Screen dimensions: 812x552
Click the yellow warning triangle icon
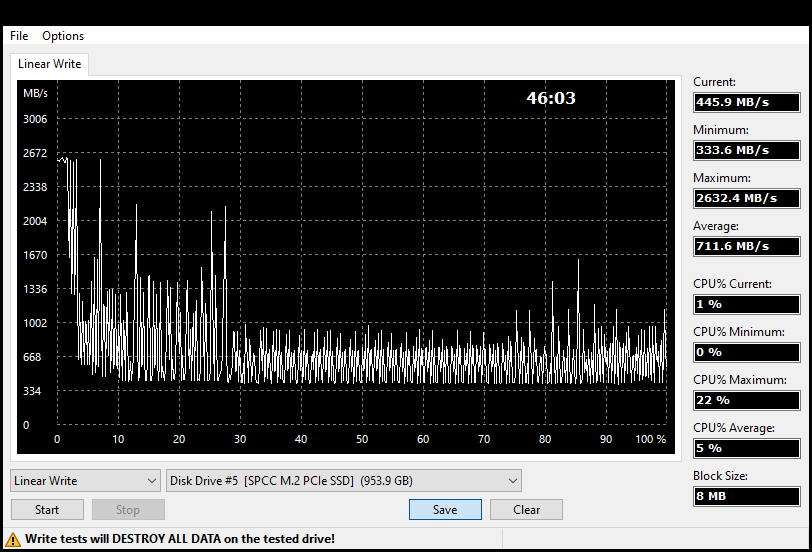12,540
